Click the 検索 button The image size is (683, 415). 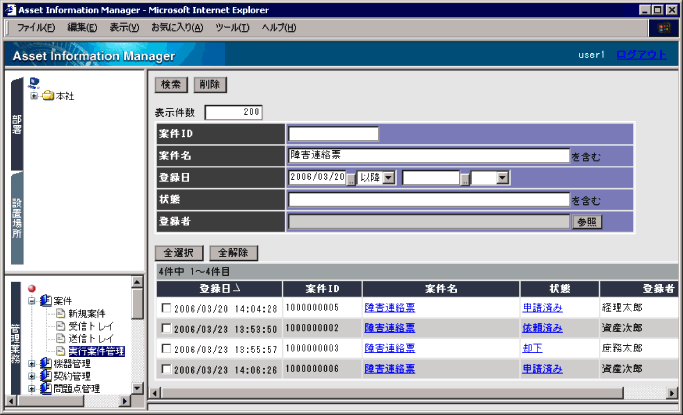(171, 84)
